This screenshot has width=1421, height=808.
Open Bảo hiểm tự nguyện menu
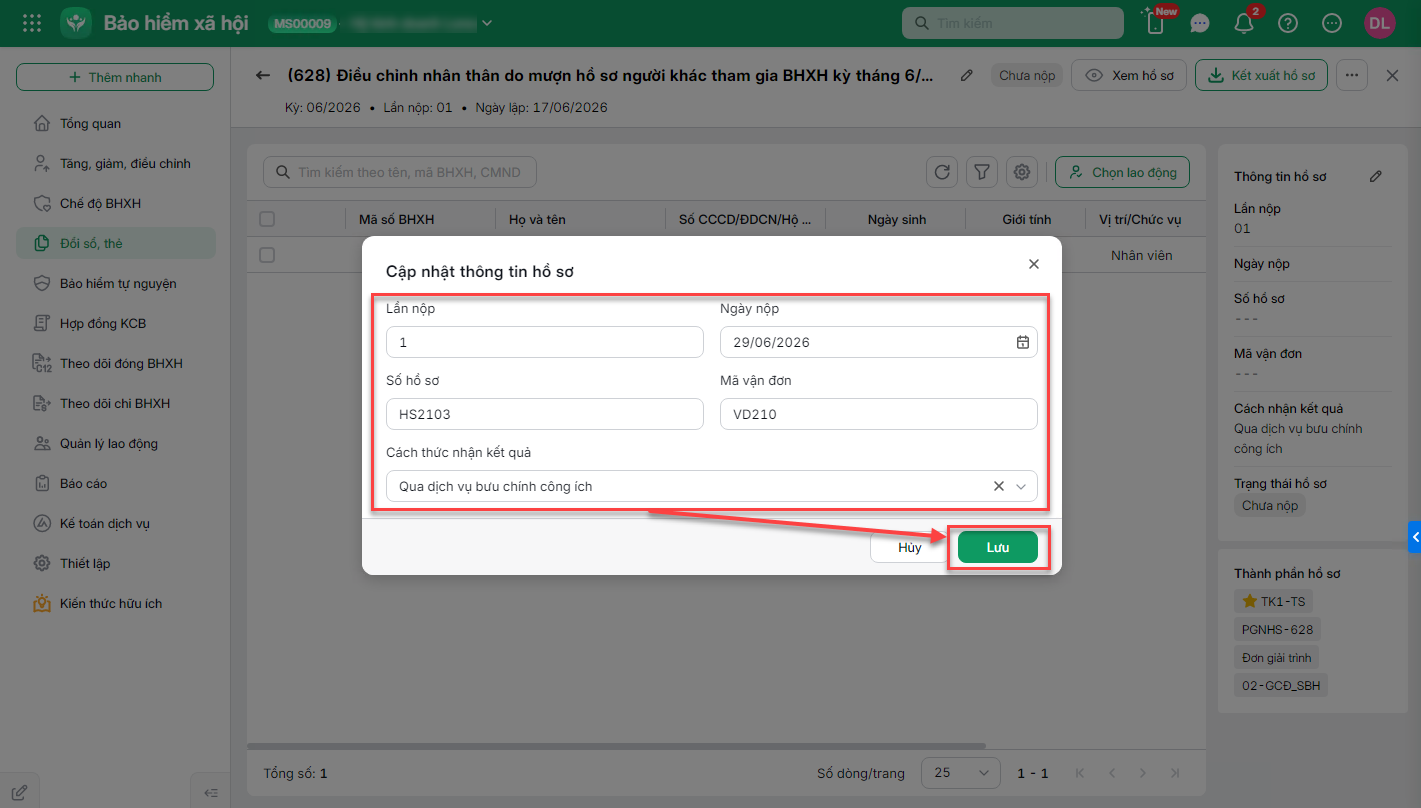pyautogui.click(x=116, y=283)
